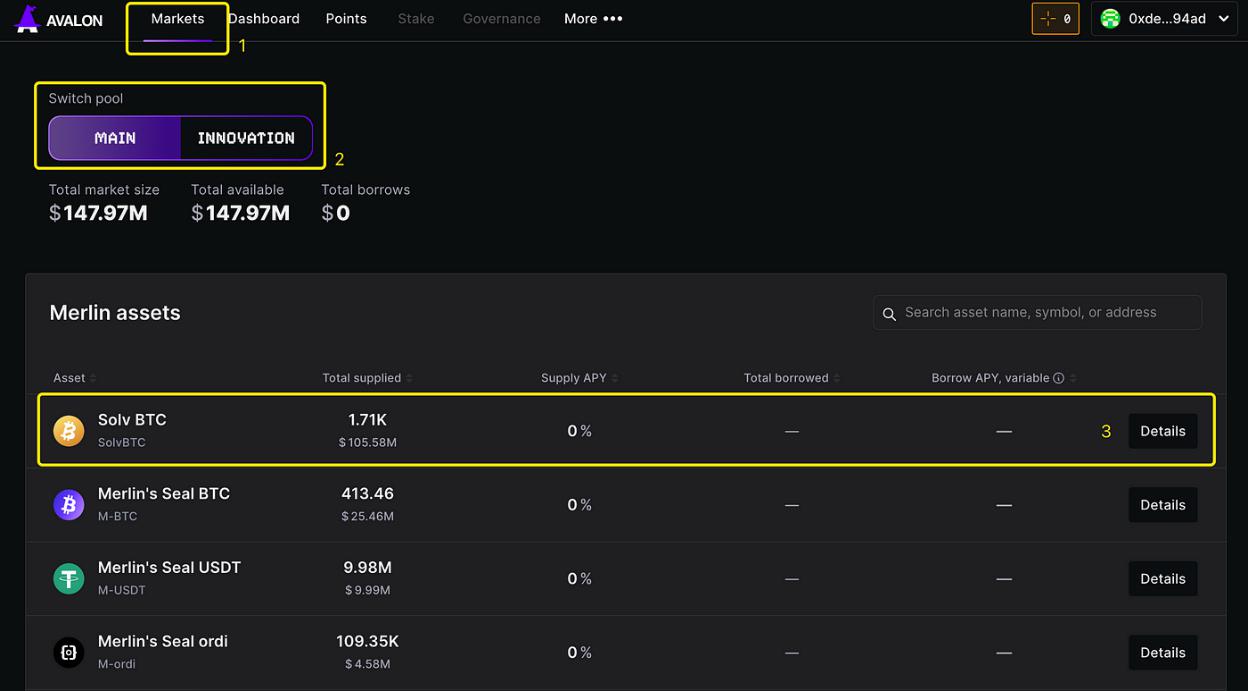Screen dimensions: 1248x691
Task: Switch to the MAIN pool
Action: (115, 138)
